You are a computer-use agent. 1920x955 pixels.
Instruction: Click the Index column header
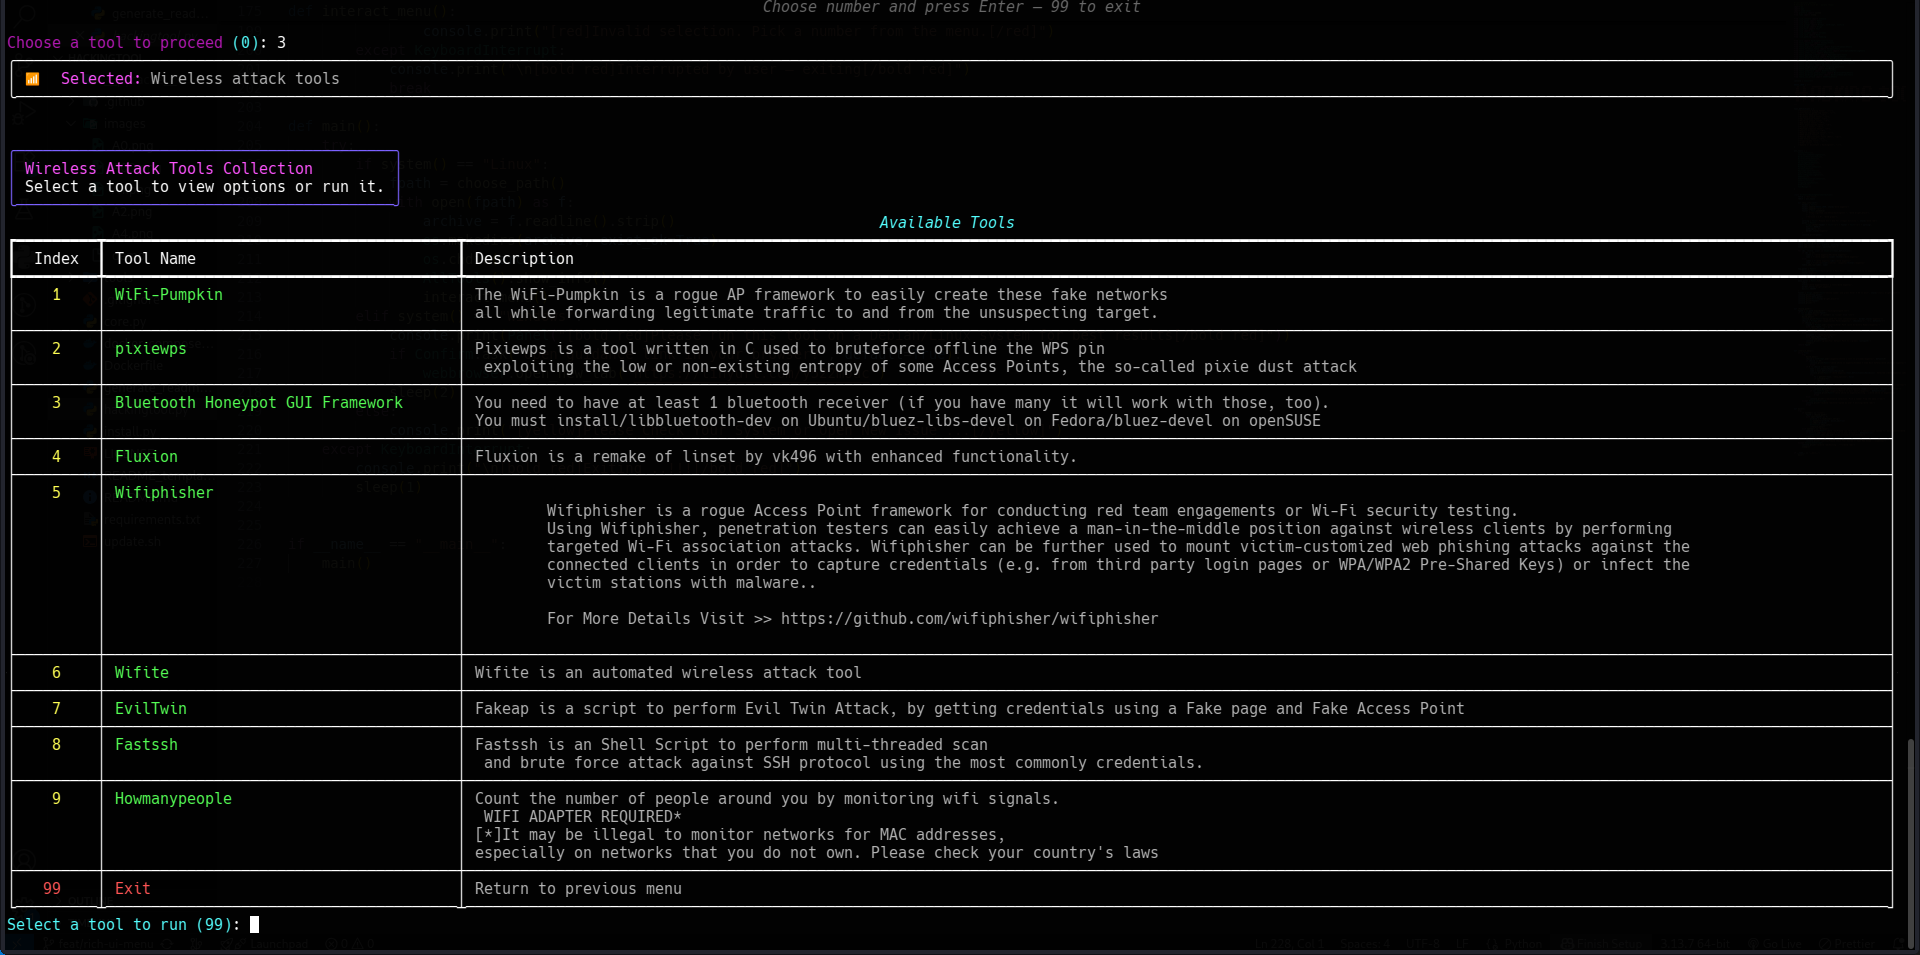pos(56,259)
